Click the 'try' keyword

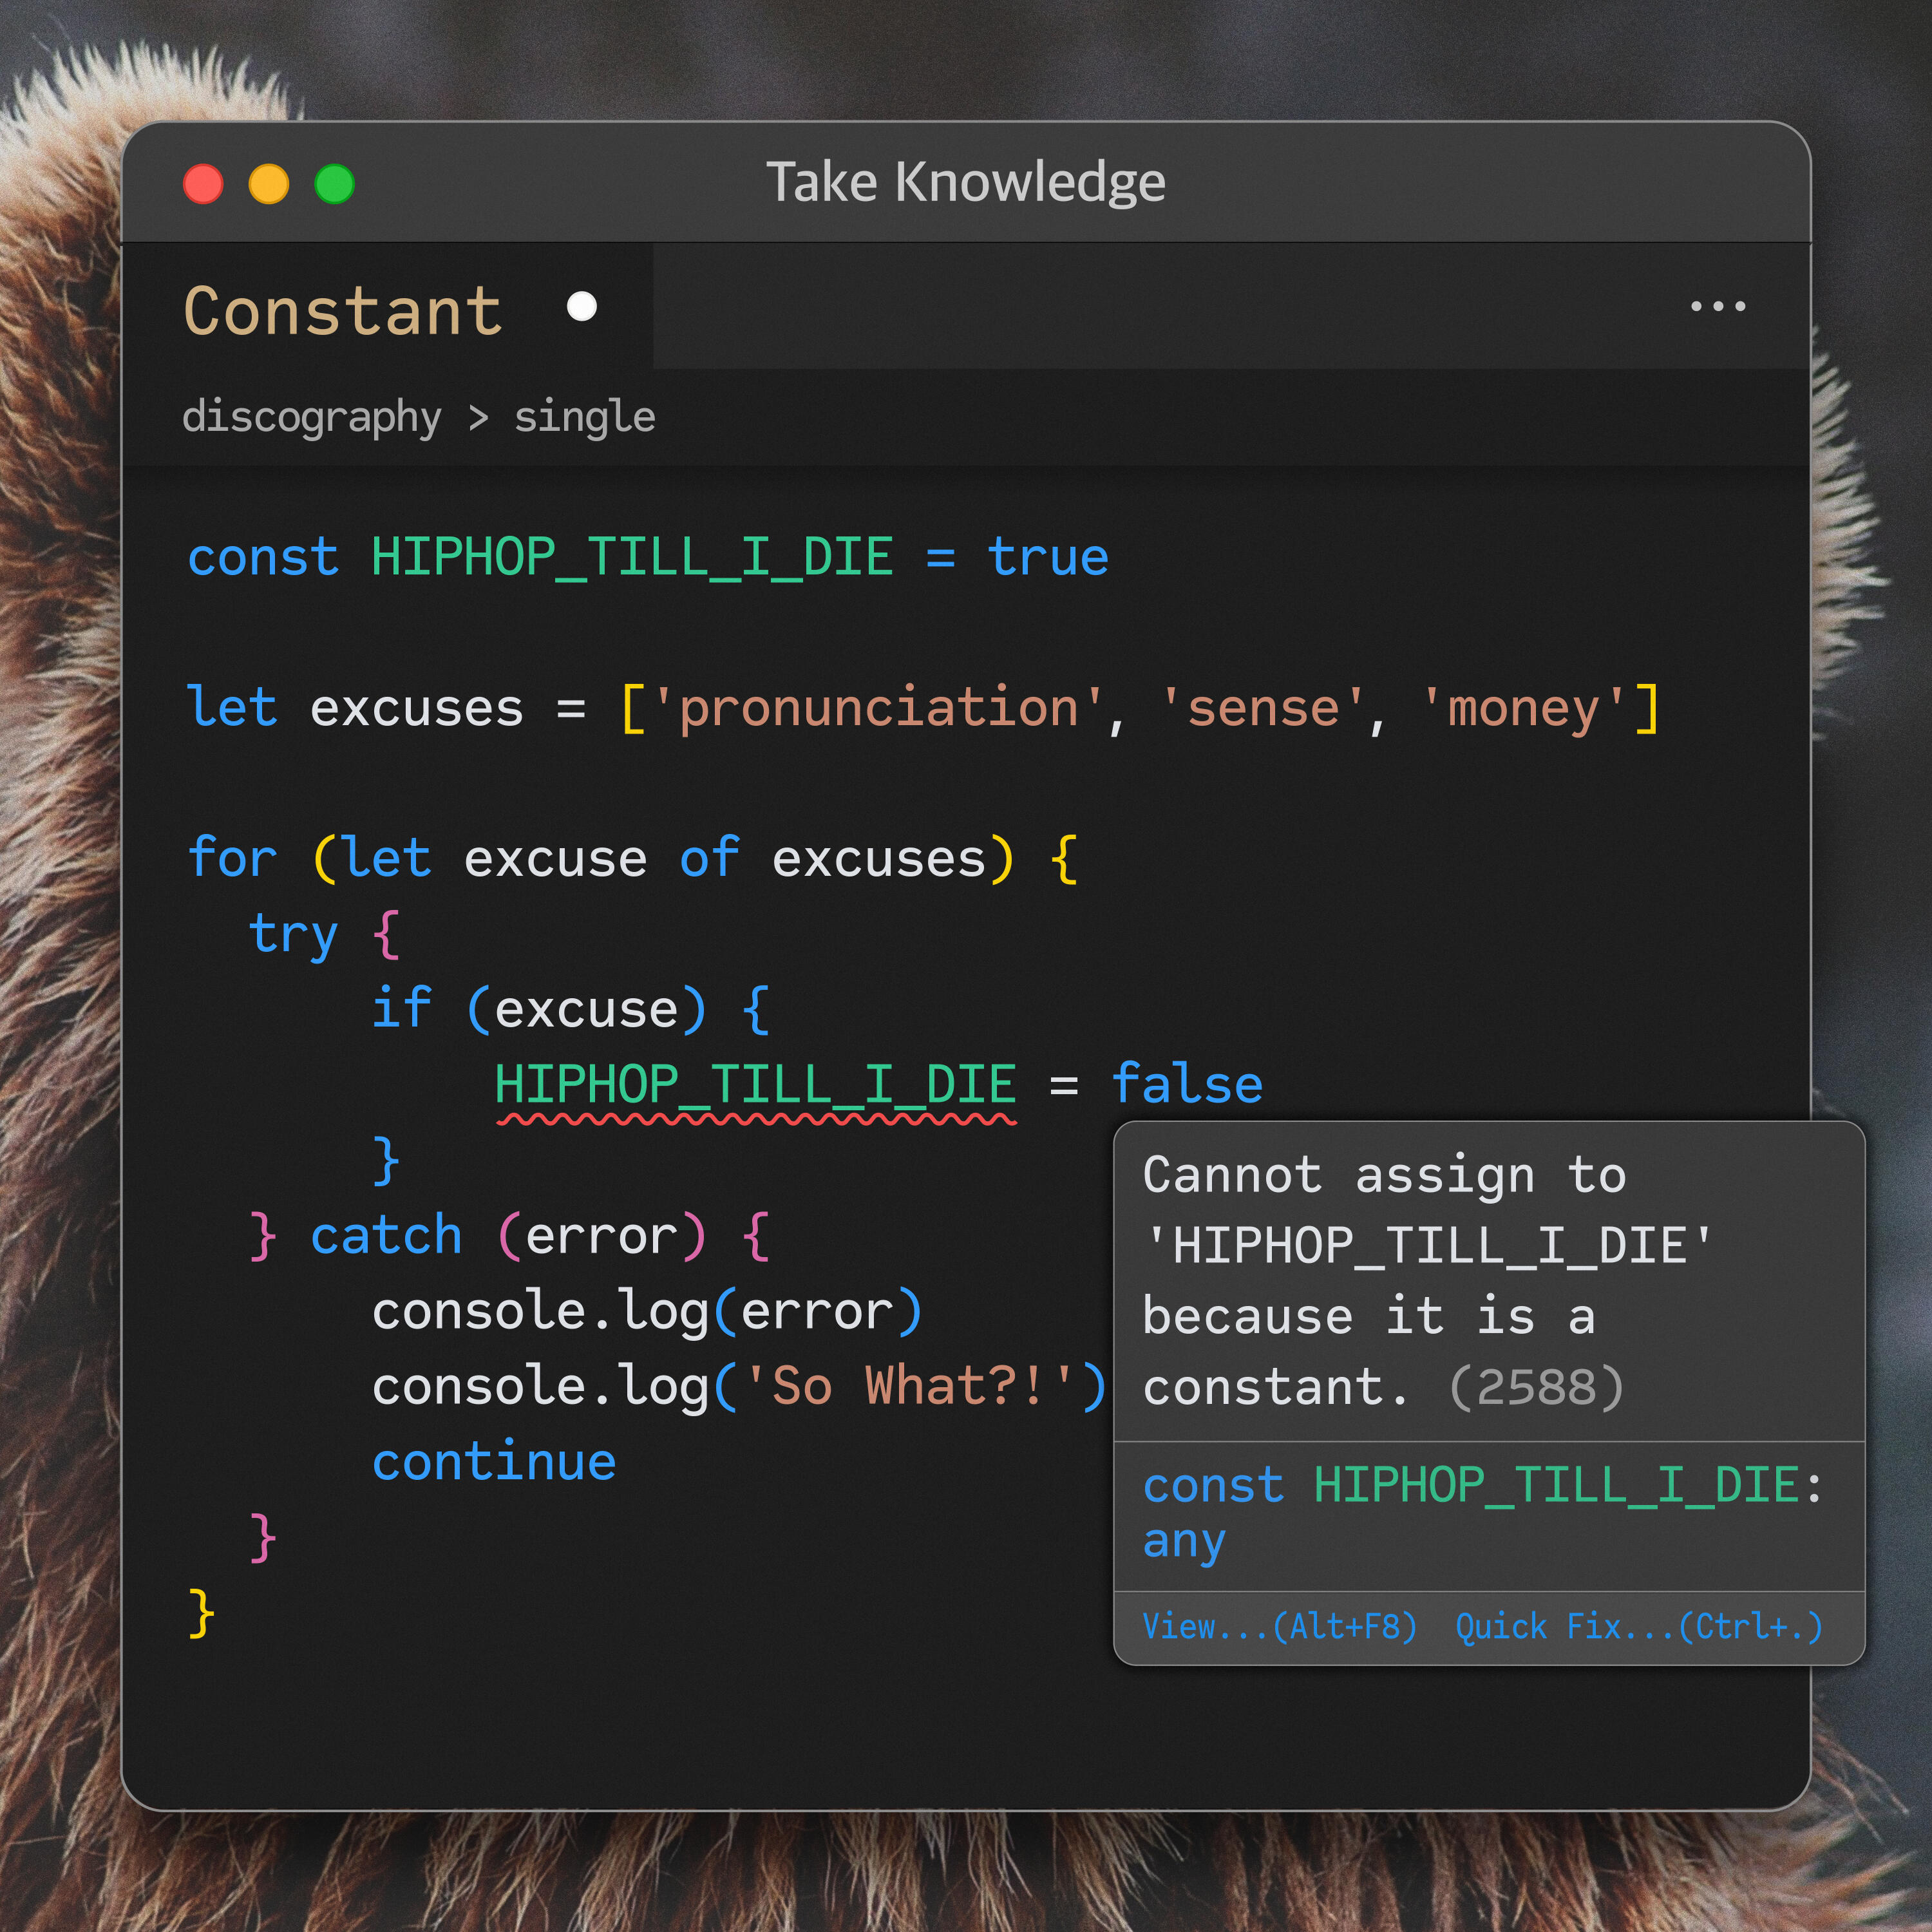294,936
